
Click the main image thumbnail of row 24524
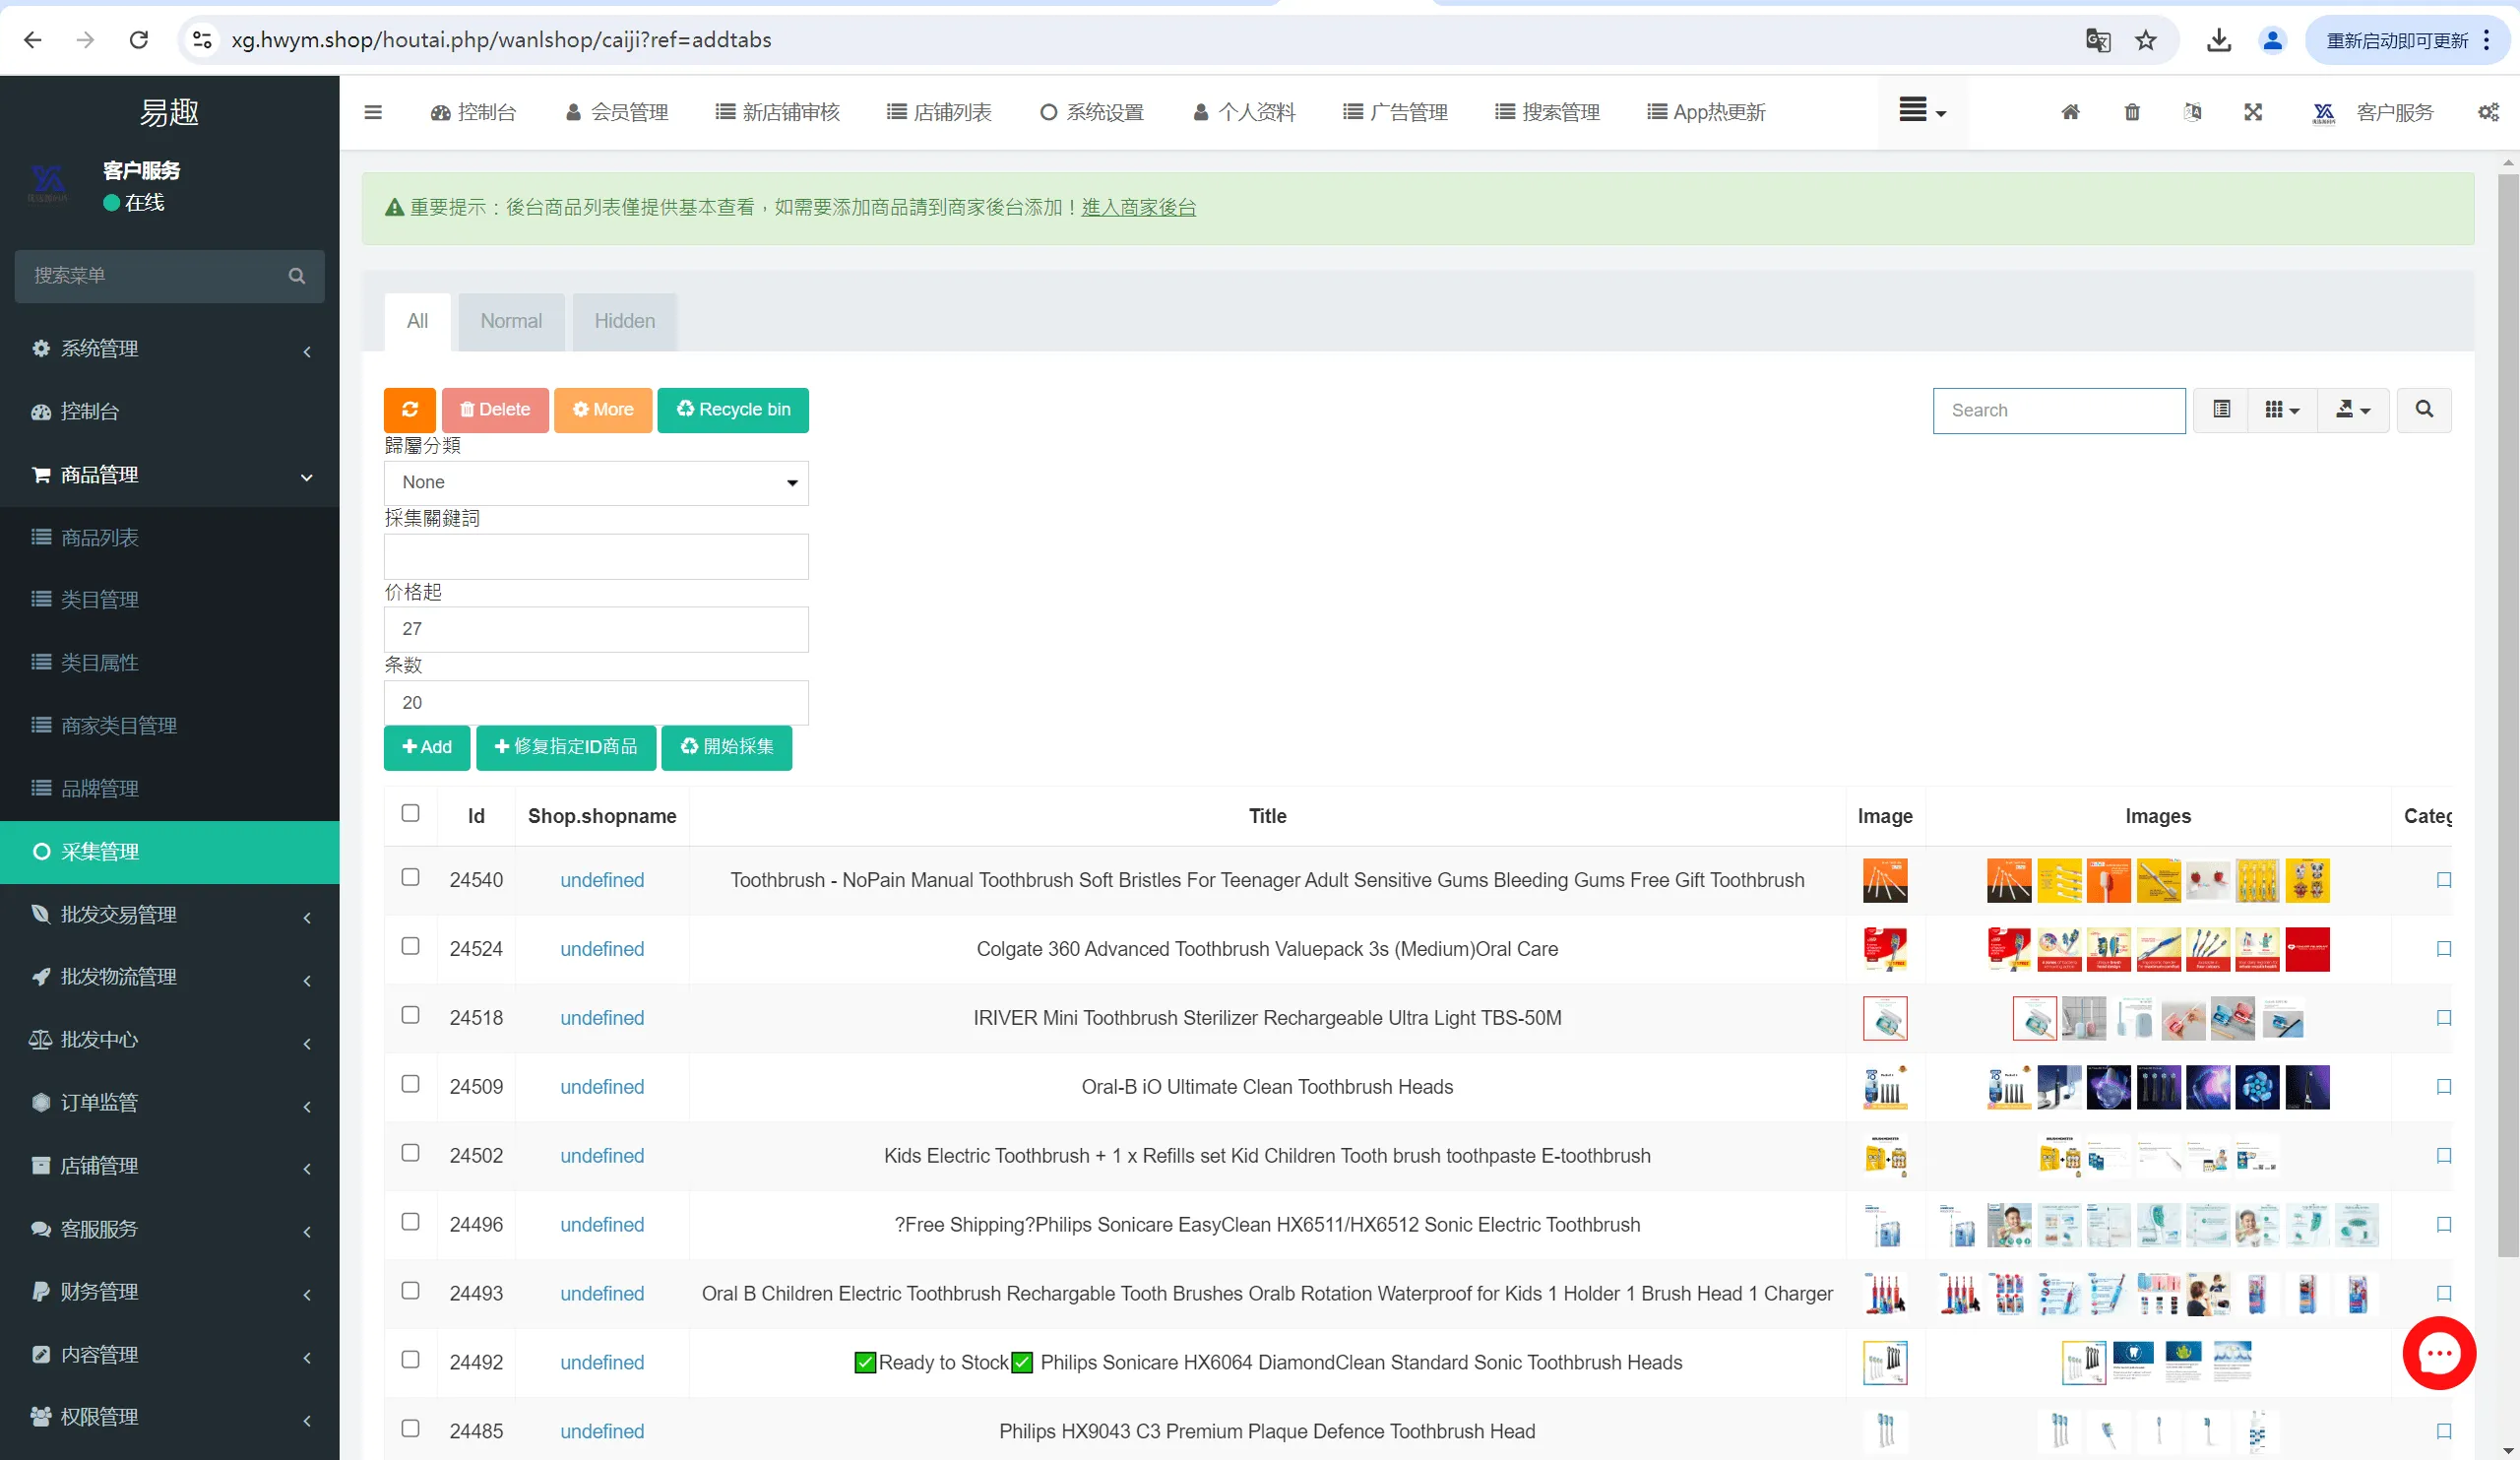point(1884,949)
